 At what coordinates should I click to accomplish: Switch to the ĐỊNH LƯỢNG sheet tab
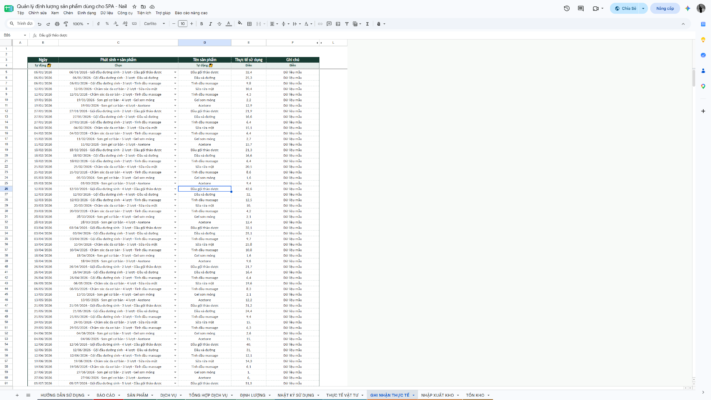[253, 395]
